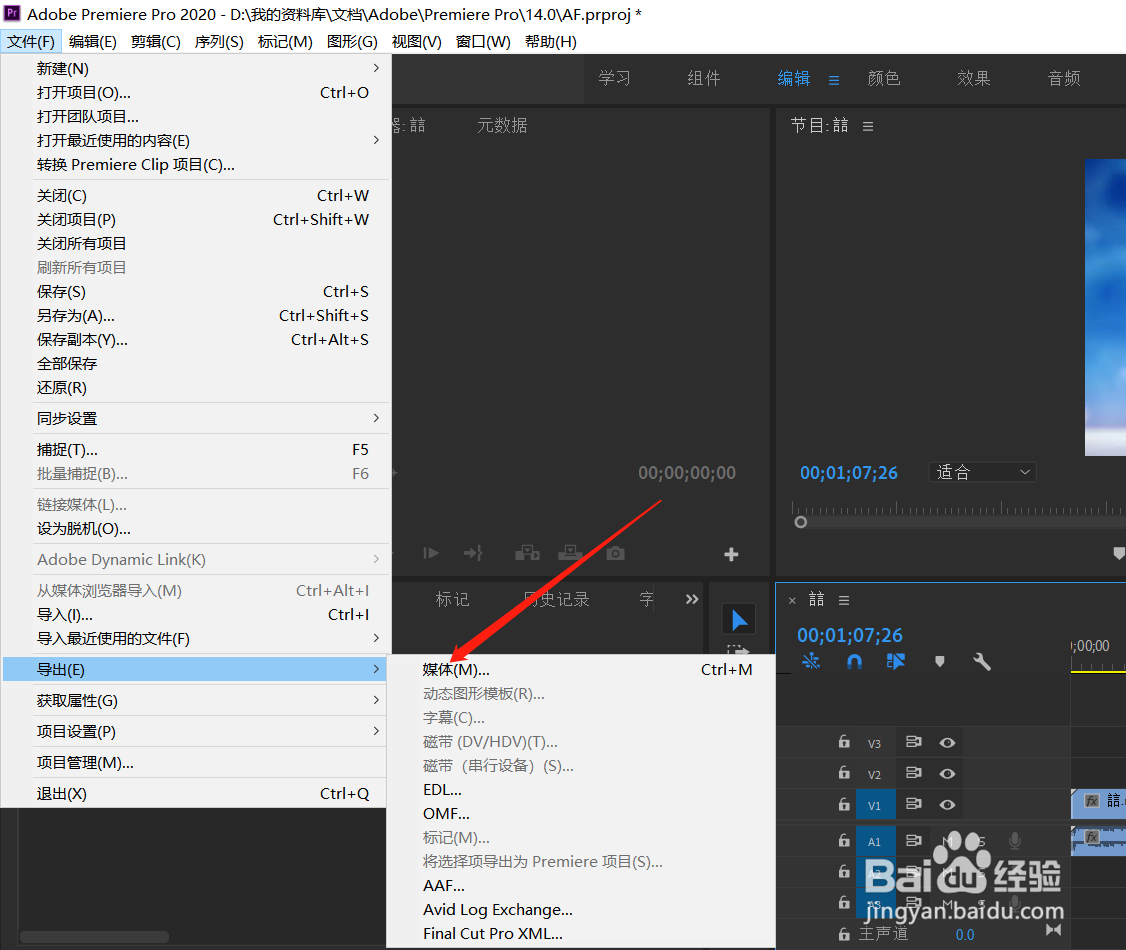Screen dimensions: 1126x950
Task: Hide V1 track output eye
Action: point(947,804)
